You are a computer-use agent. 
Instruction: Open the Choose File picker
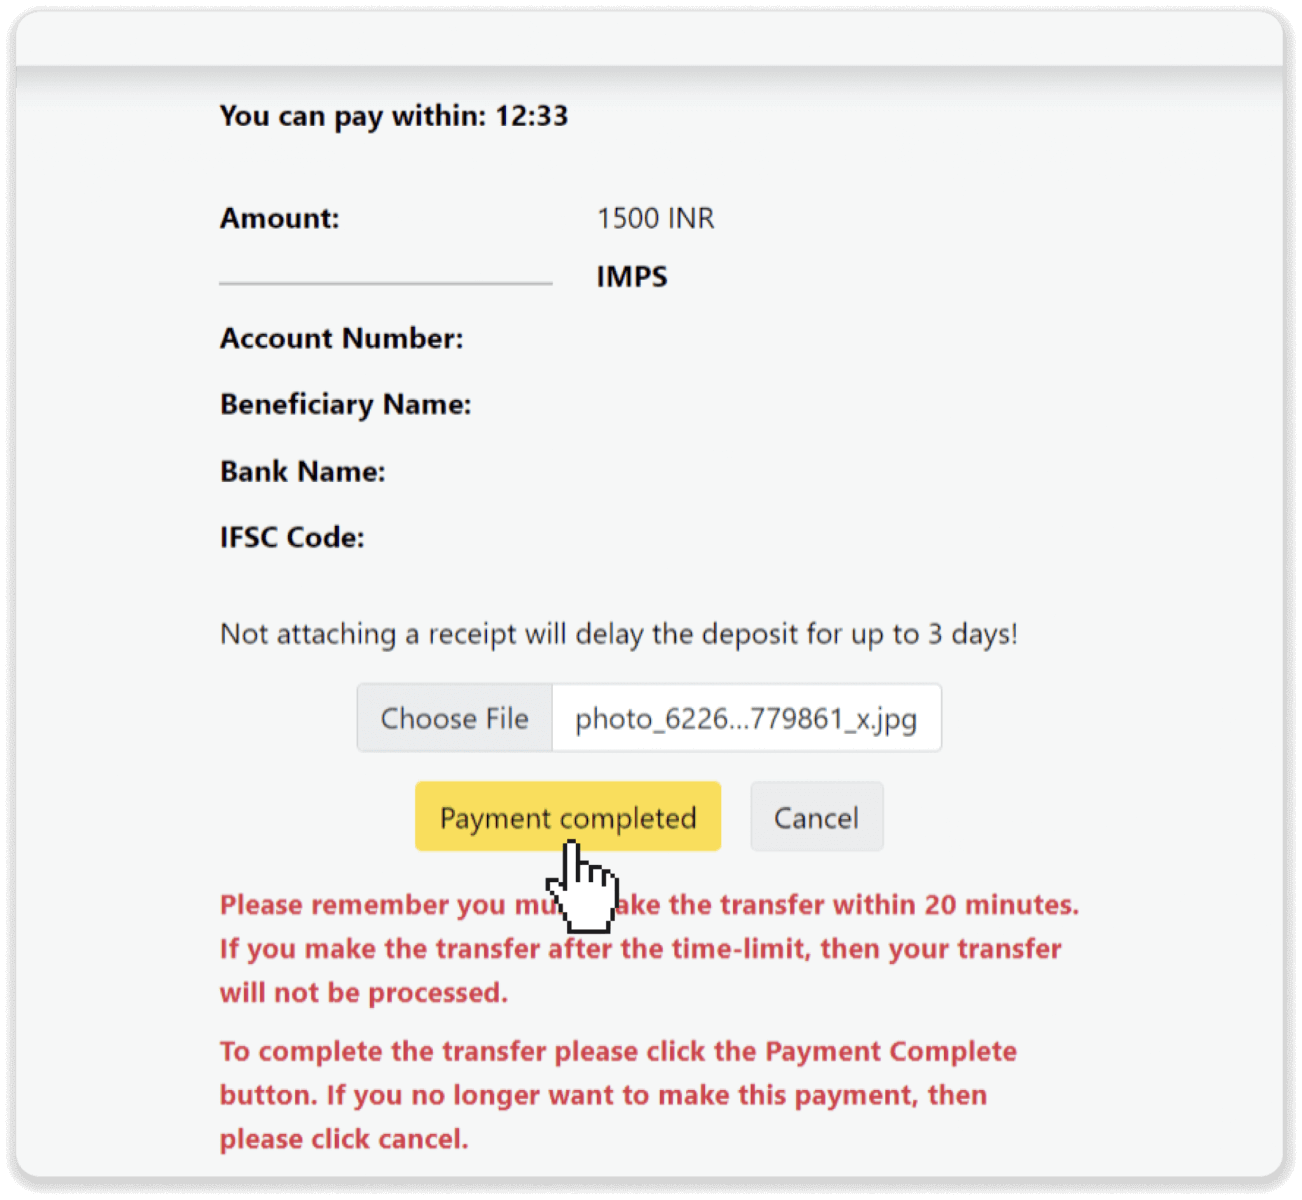pyautogui.click(x=454, y=718)
